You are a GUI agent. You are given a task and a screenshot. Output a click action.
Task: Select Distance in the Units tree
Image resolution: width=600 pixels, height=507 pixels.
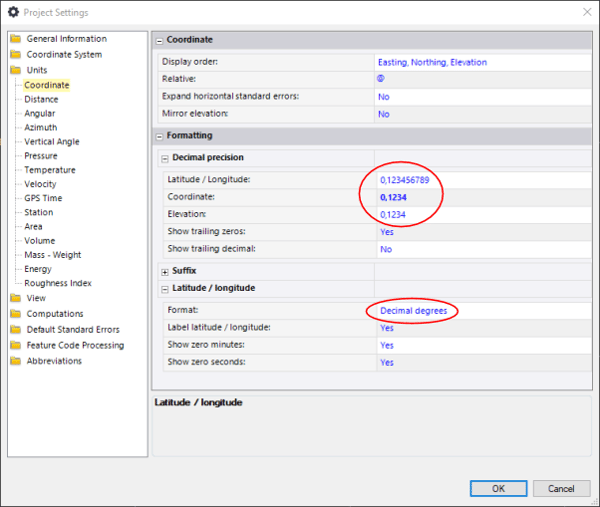tap(41, 99)
